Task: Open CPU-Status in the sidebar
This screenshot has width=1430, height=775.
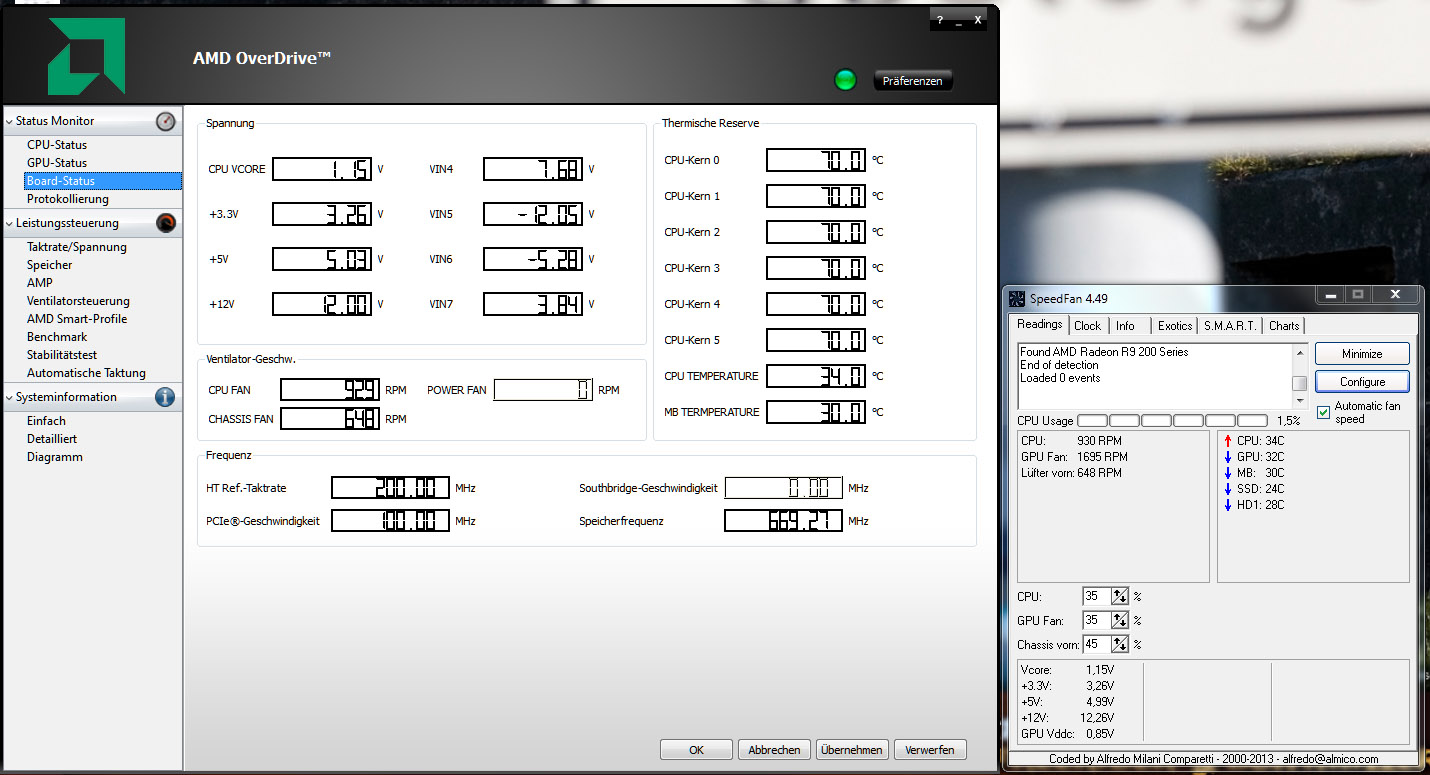Action: (x=57, y=145)
